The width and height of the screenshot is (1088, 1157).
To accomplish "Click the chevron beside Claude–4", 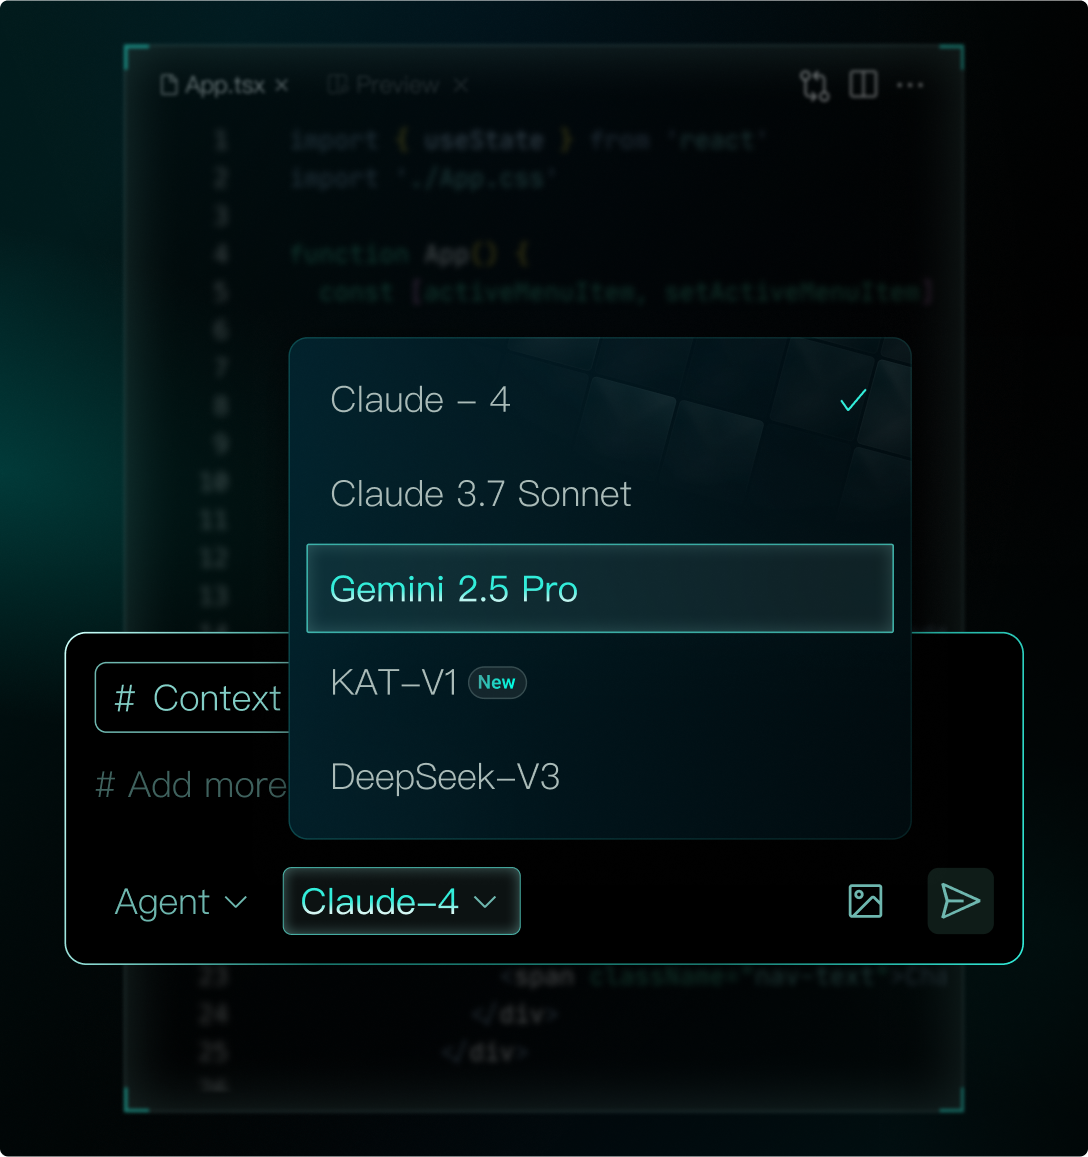I will (x=485, y=902).
